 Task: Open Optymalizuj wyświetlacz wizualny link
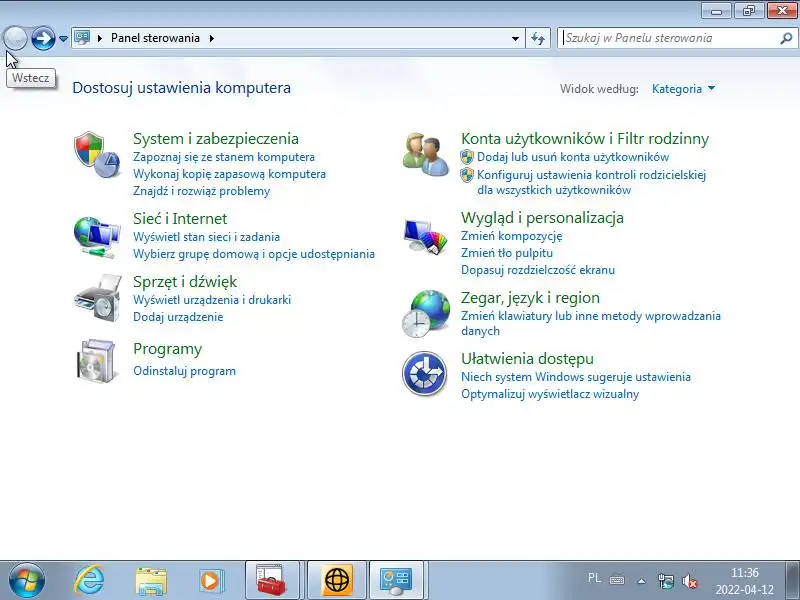coord(550,394)
